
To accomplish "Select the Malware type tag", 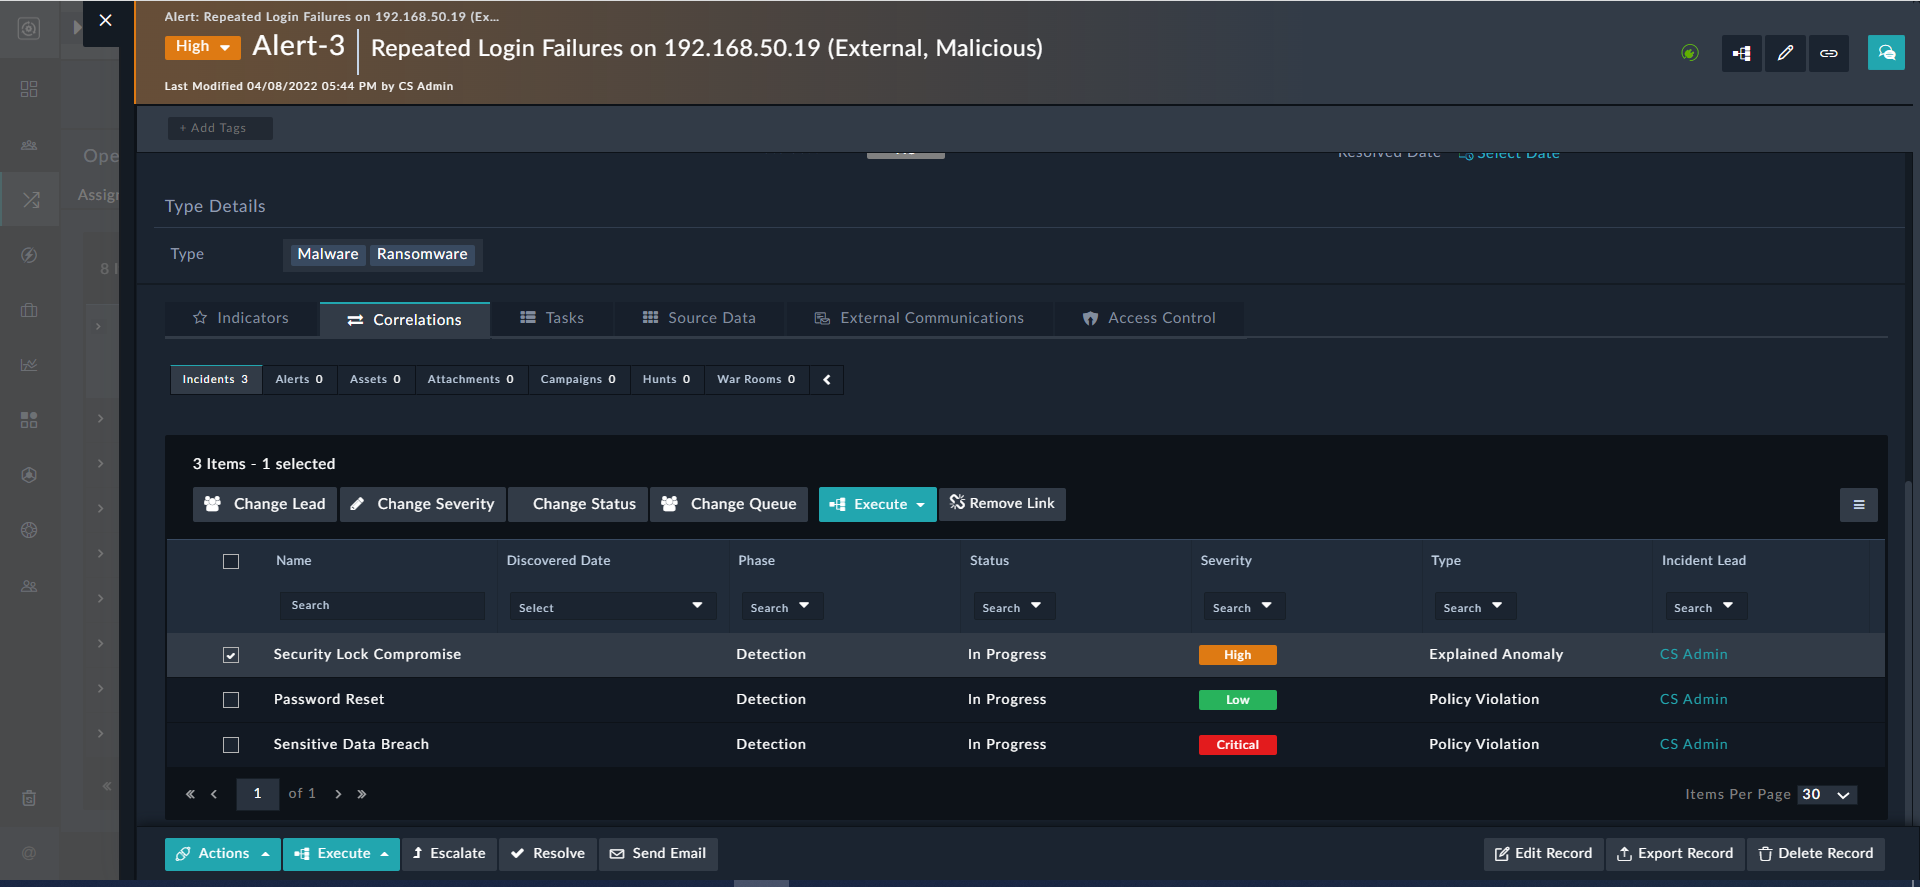I will click(327, 254).
